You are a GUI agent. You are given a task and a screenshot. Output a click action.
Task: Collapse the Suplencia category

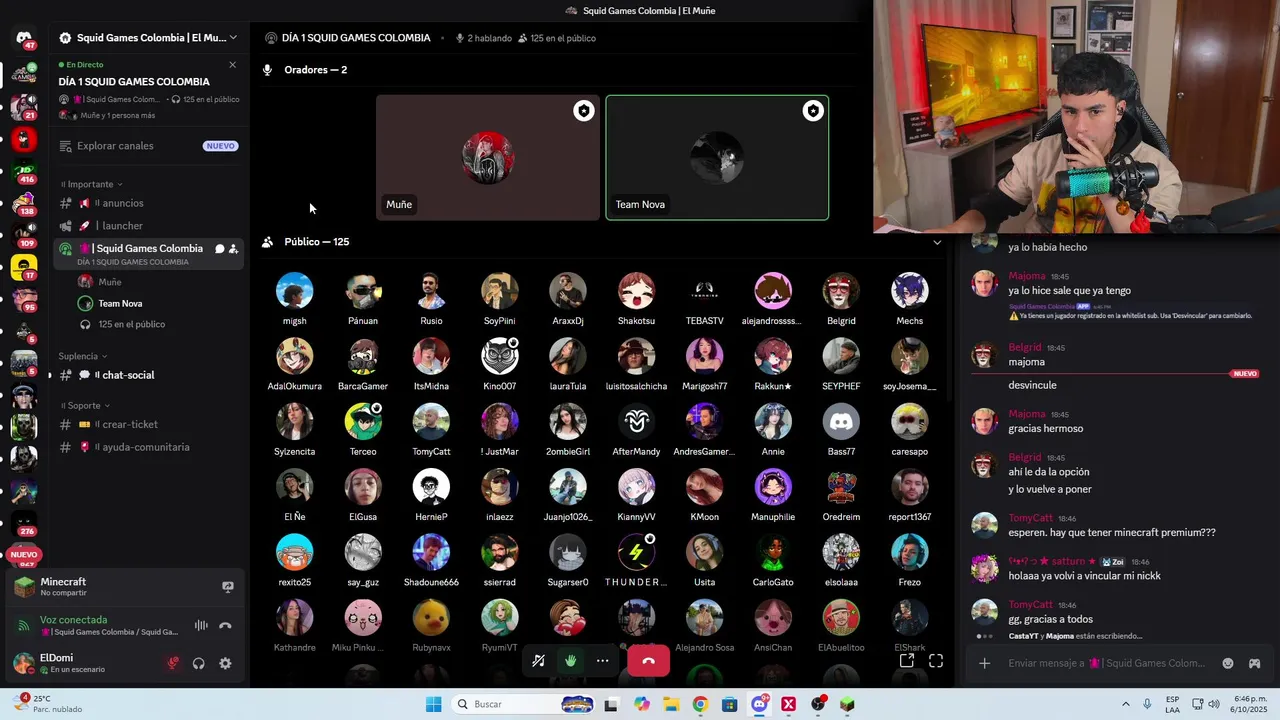82,356
